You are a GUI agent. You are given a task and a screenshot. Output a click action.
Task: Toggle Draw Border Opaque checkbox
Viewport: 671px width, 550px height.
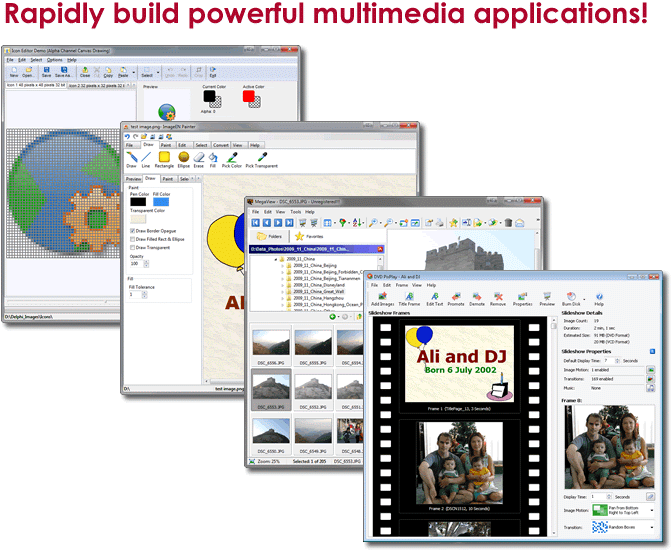click(x=133, y=231)
